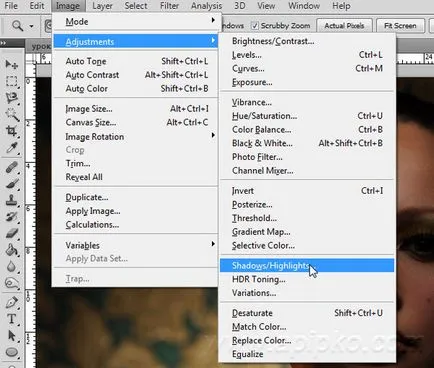The image size is (434, 368).
Task: Open the Help menu
Action: click(341, 6)
